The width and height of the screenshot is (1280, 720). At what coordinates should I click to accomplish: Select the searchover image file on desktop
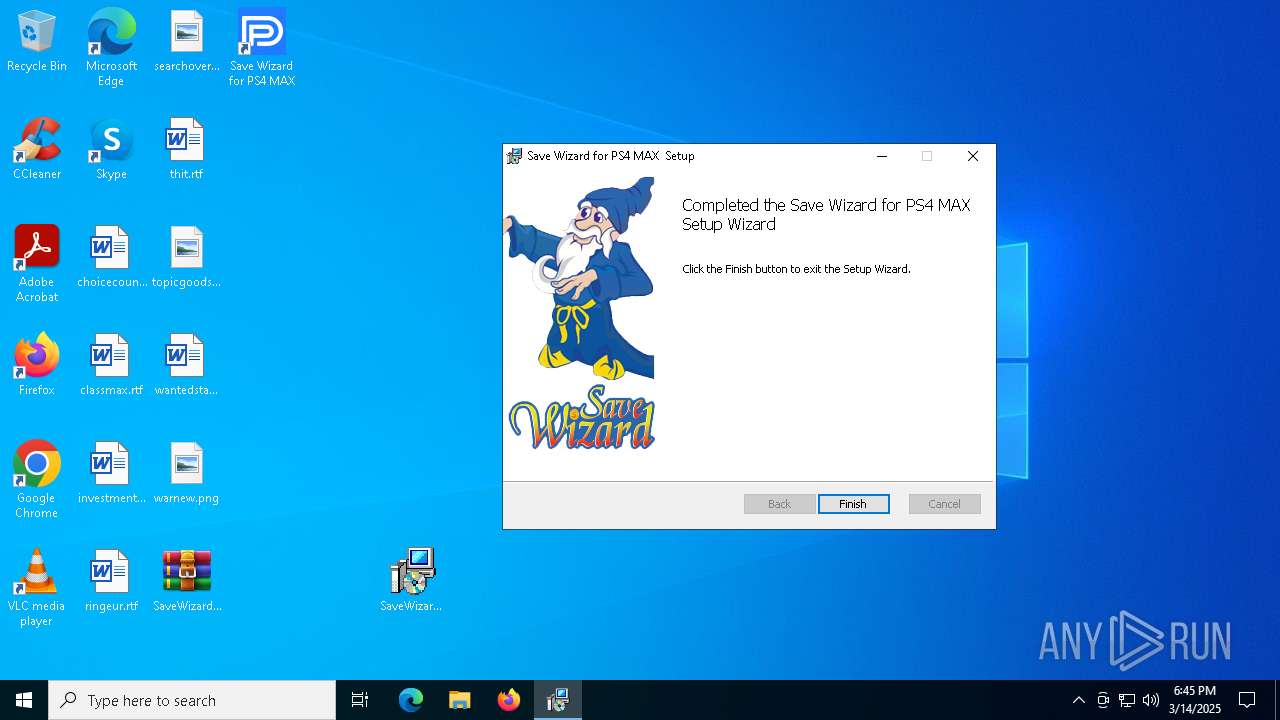(x=187, y=42)
